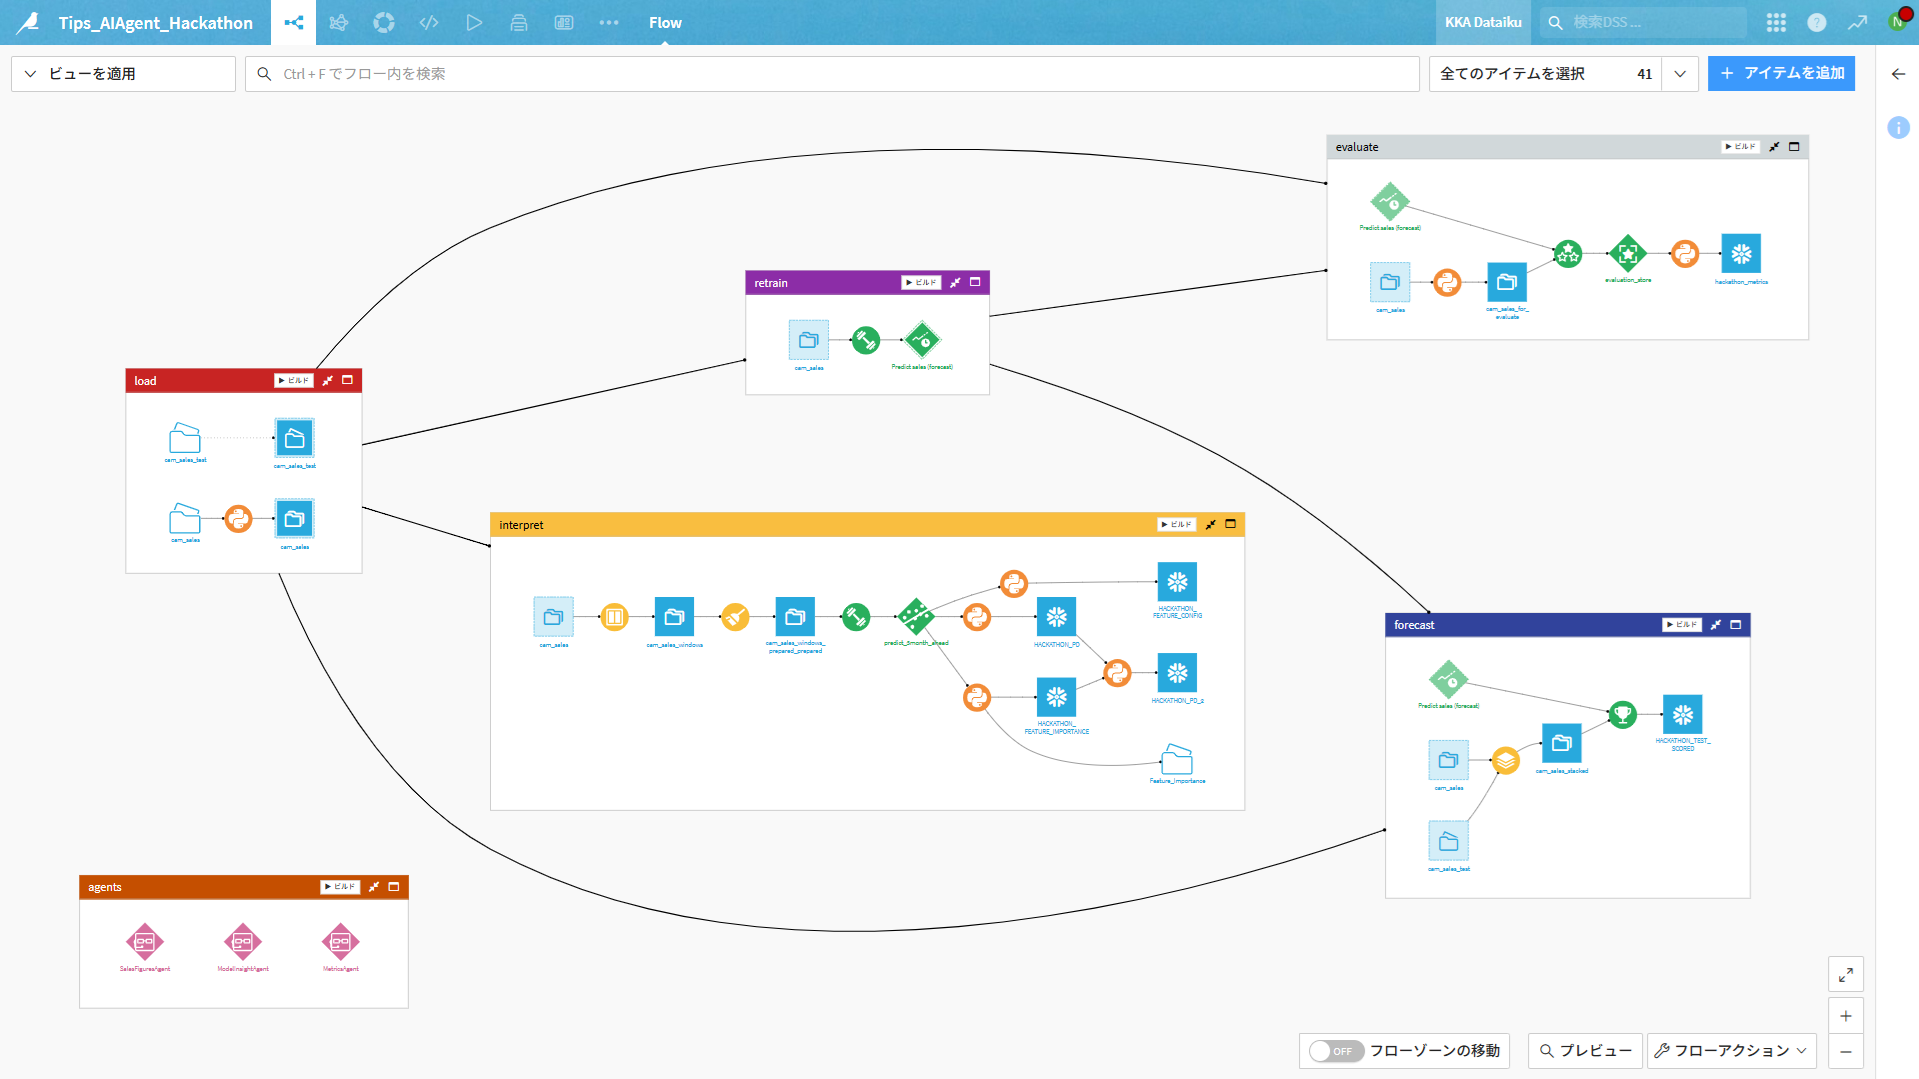This screenshot has width=1919, height=1079.
Task: Select the stack recipe in forecast zone
Action: [1505, 761]
